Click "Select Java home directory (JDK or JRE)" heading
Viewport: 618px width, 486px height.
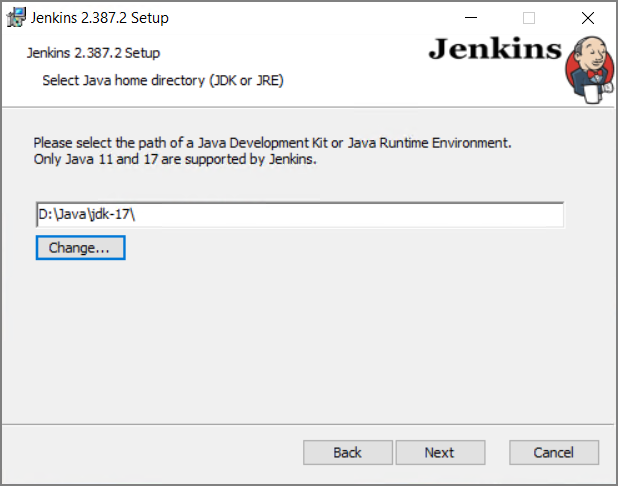point(163,80)
